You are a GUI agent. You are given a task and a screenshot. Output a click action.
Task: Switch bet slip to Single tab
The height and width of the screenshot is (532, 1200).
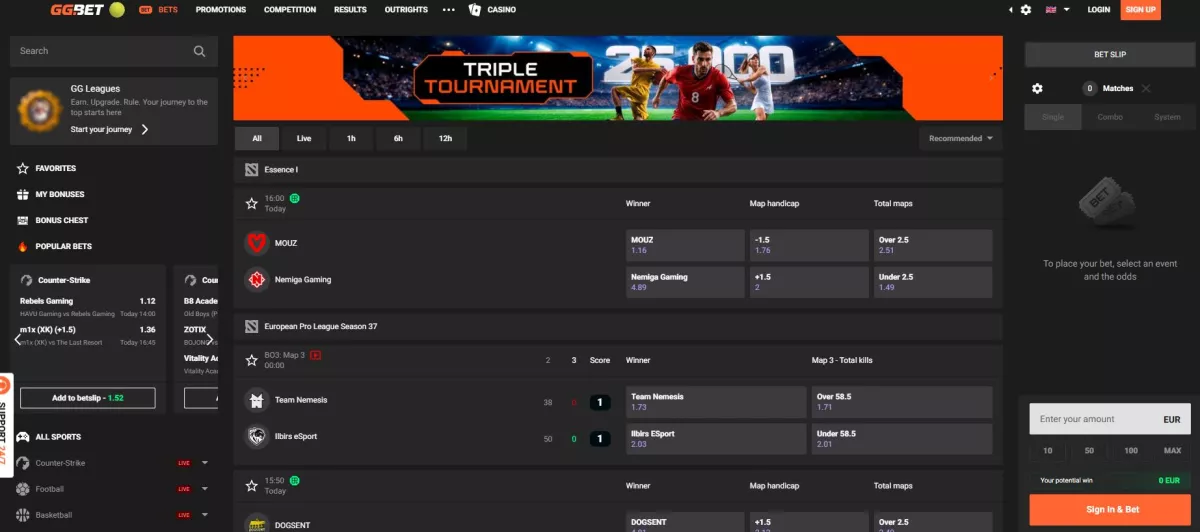tap(1053, 117)
